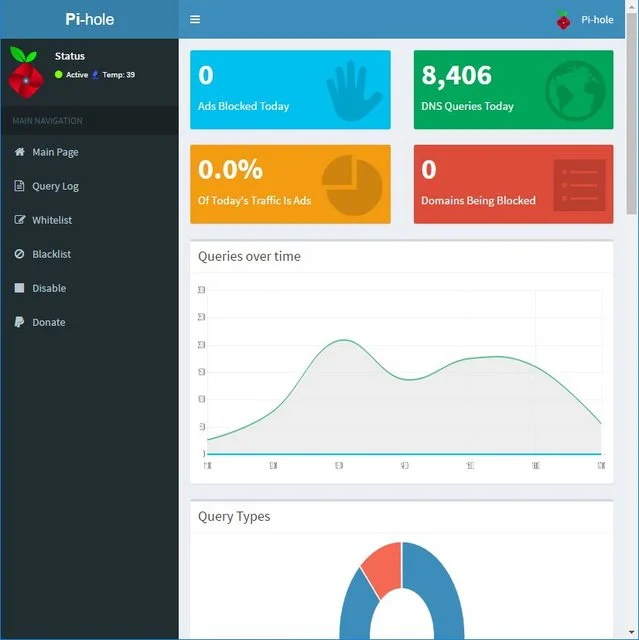The image size is (639, 640).
Task: Click the globe icon on DNS Queries card
Action: click(x=575, y=91)
